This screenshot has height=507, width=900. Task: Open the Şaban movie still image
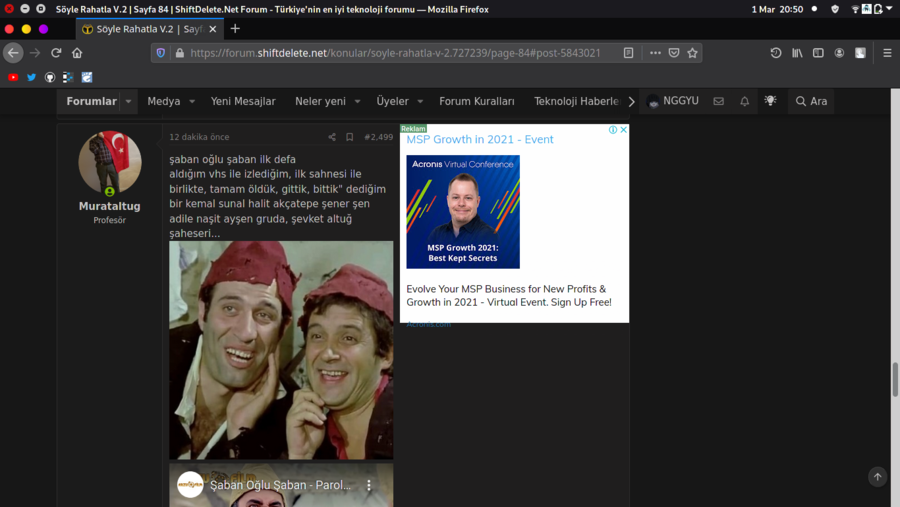click(281, 350)
